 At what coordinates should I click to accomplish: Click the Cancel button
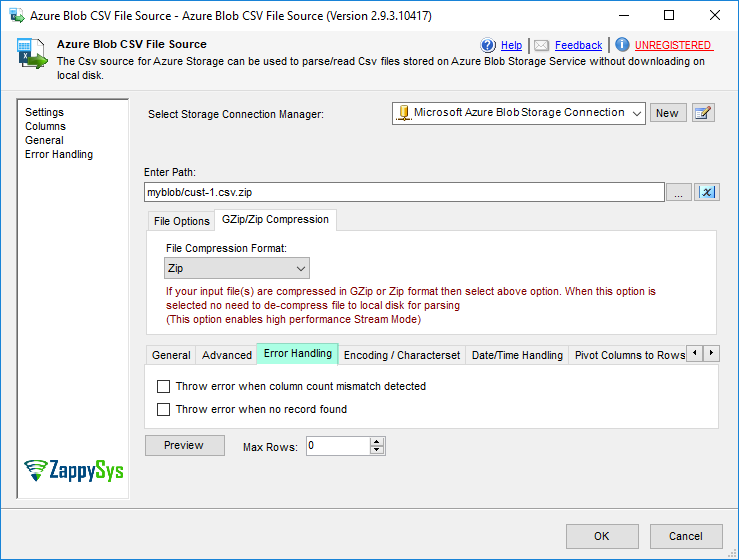(686, 536)
